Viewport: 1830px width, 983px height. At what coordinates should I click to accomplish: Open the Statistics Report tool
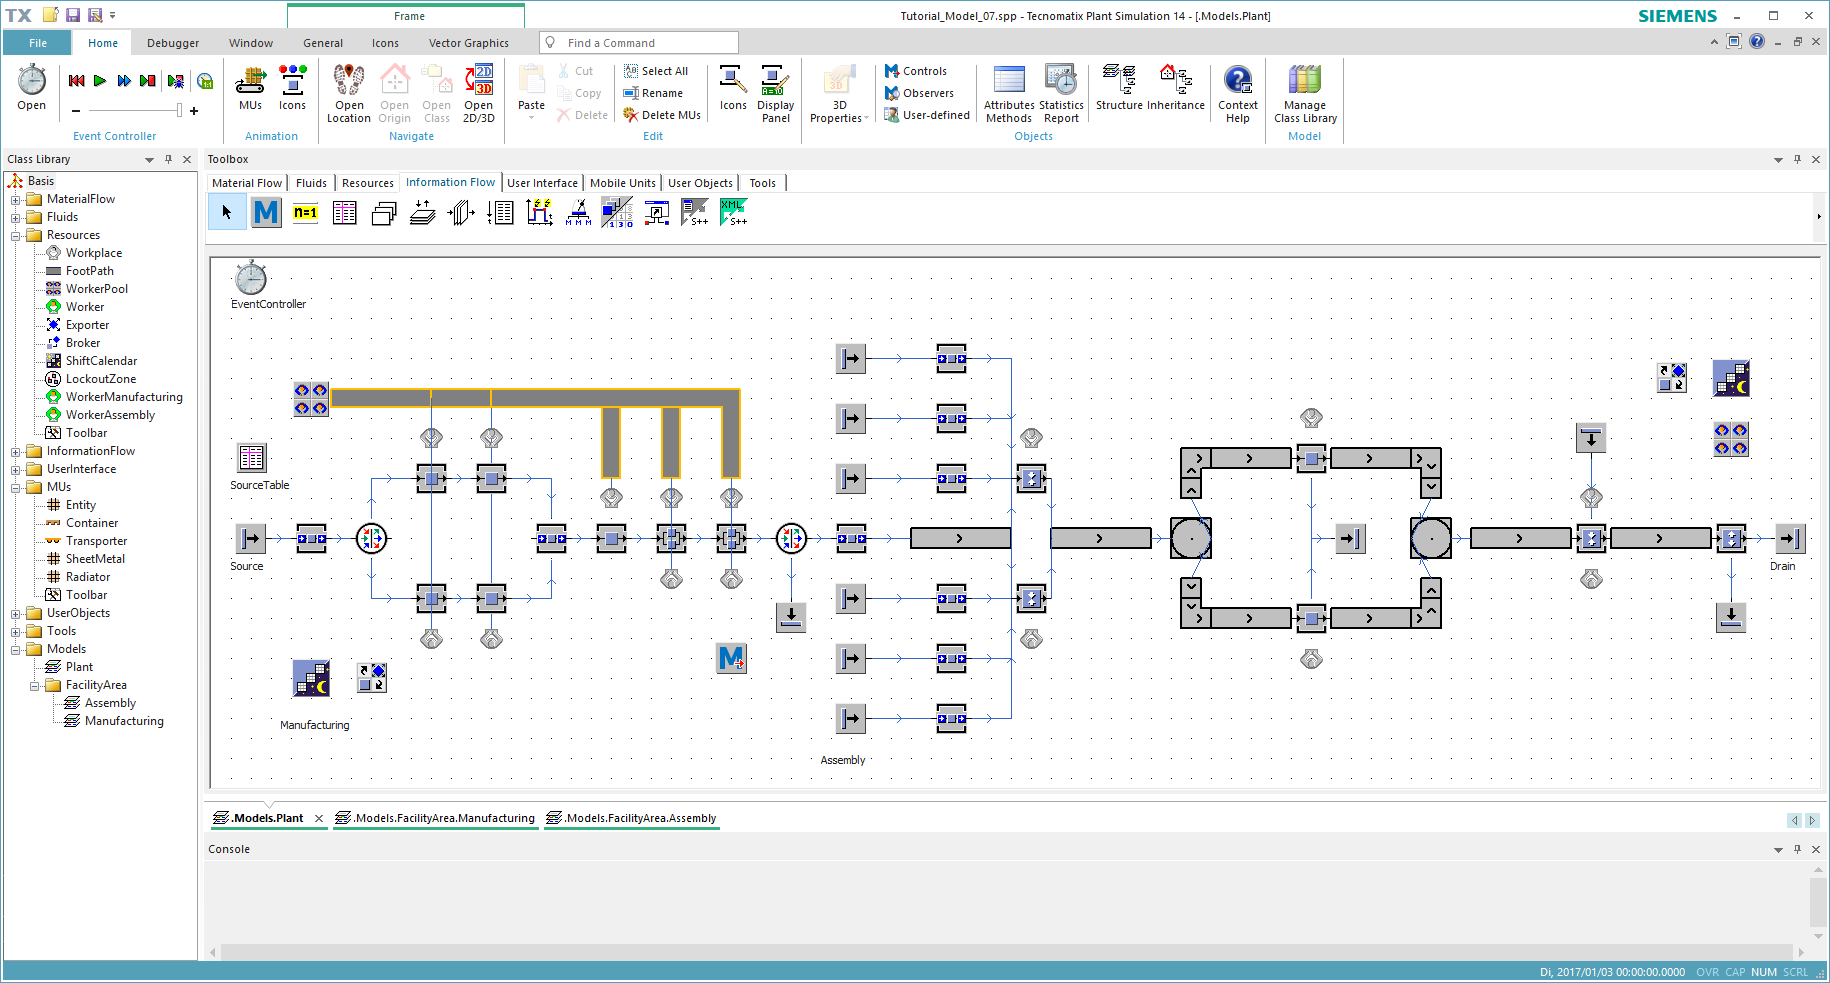[x=1061, y=92]
